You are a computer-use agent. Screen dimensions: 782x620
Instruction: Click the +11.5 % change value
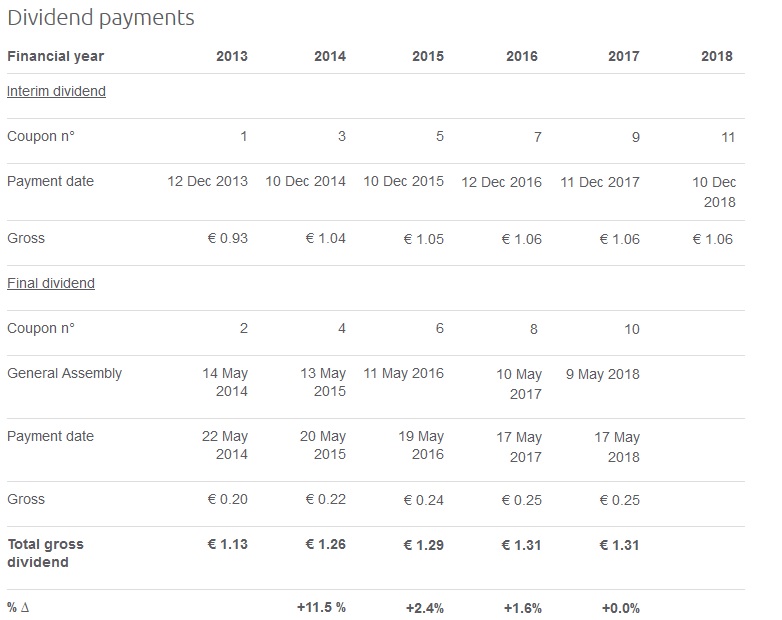321,608
